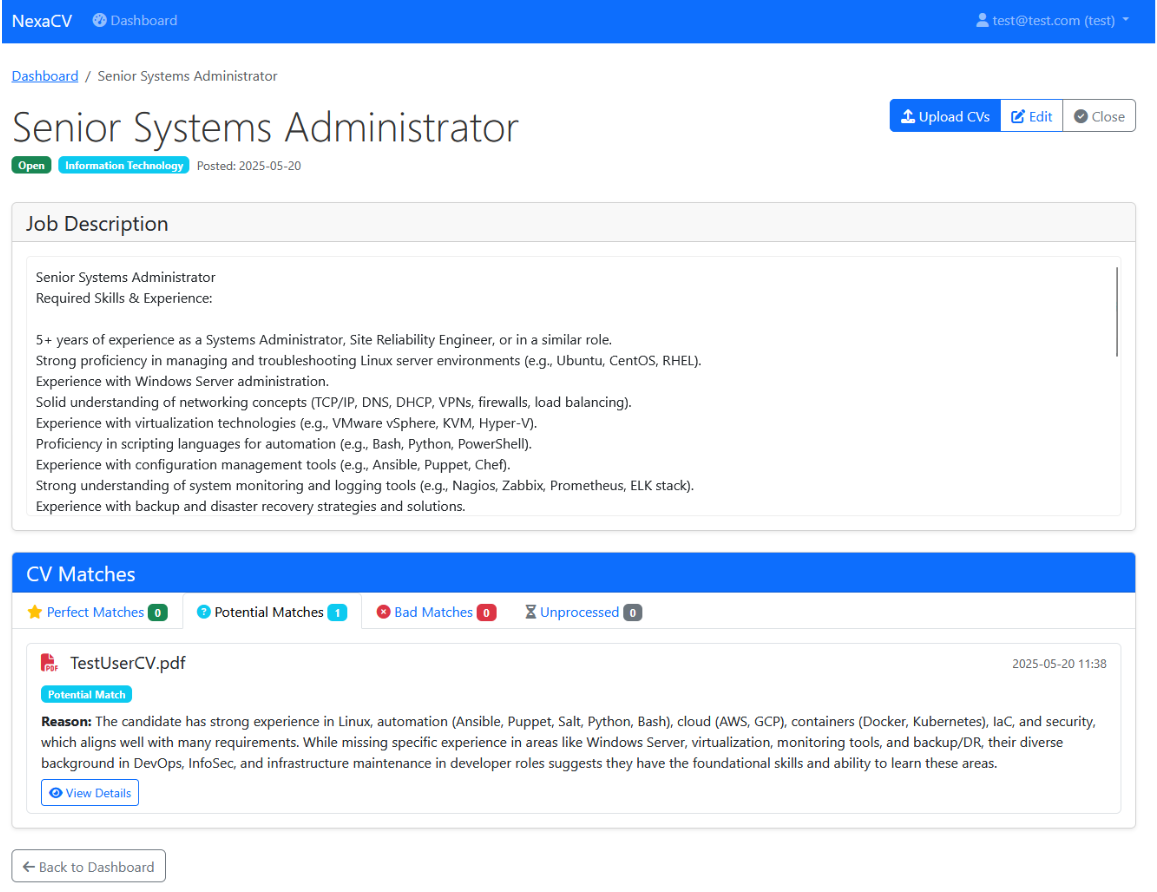Click the pencil icon on the Edit button

pyautogui.click(x=1018, y=115)
